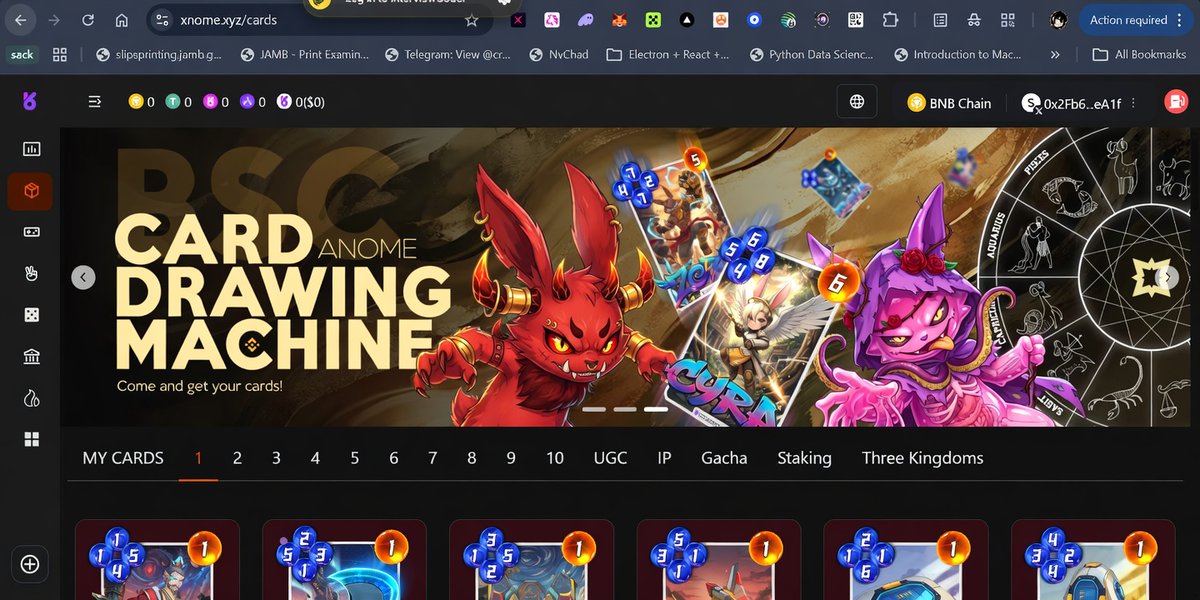
Task: Click the 0($0) balance token
Action: pos(301,102)
